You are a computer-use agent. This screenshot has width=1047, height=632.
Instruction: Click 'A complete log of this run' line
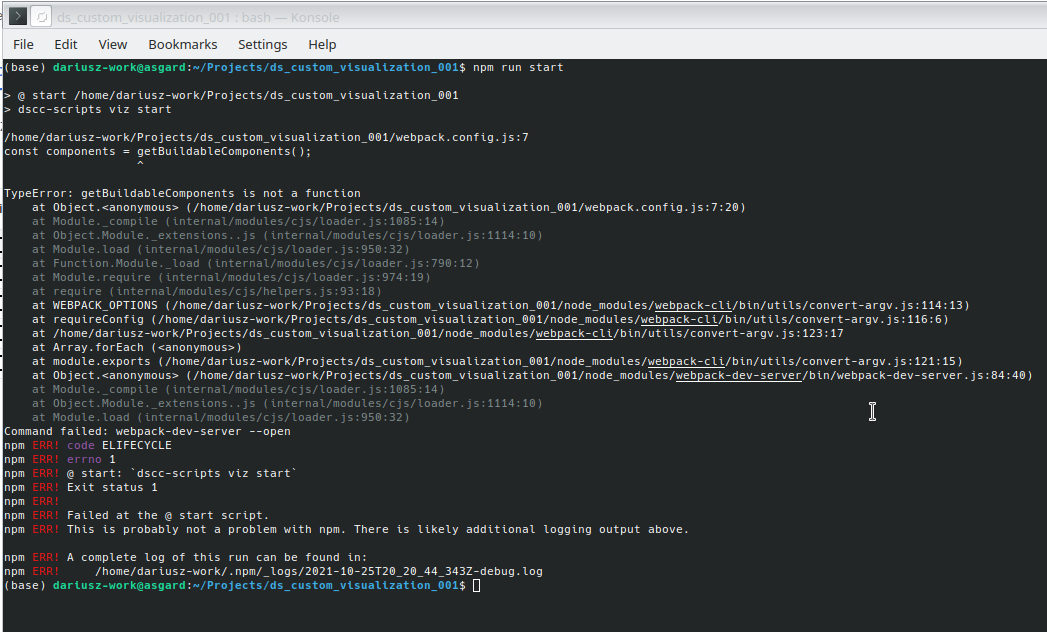[x=186, y=557]
